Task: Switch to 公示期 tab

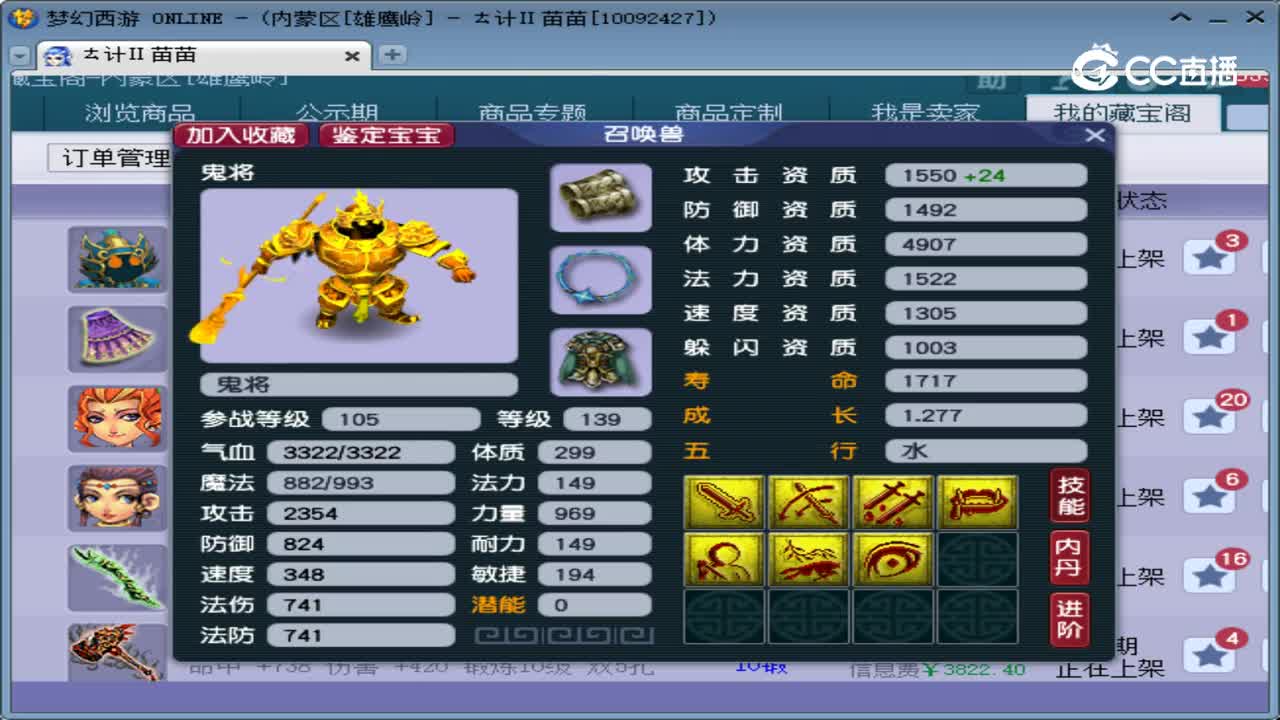Action: [337, 113]
